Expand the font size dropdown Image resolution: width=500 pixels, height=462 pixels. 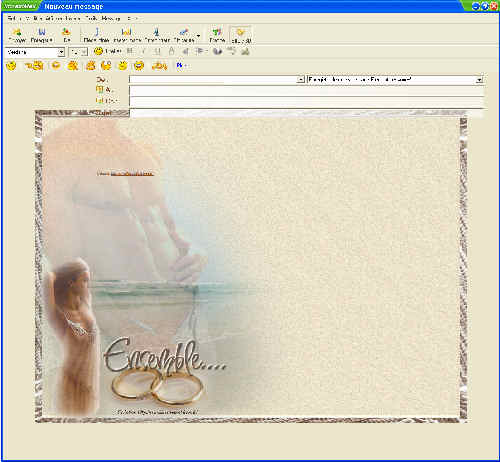(x=84, y=52)
